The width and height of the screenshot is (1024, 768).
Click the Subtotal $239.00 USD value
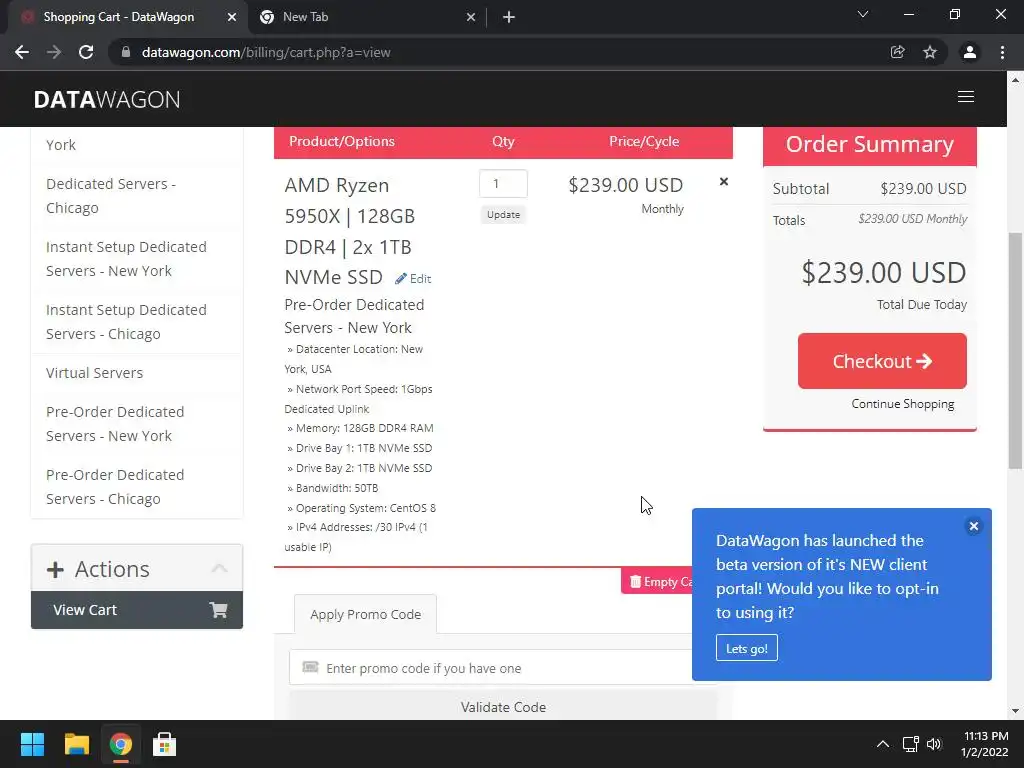(923, 189)
